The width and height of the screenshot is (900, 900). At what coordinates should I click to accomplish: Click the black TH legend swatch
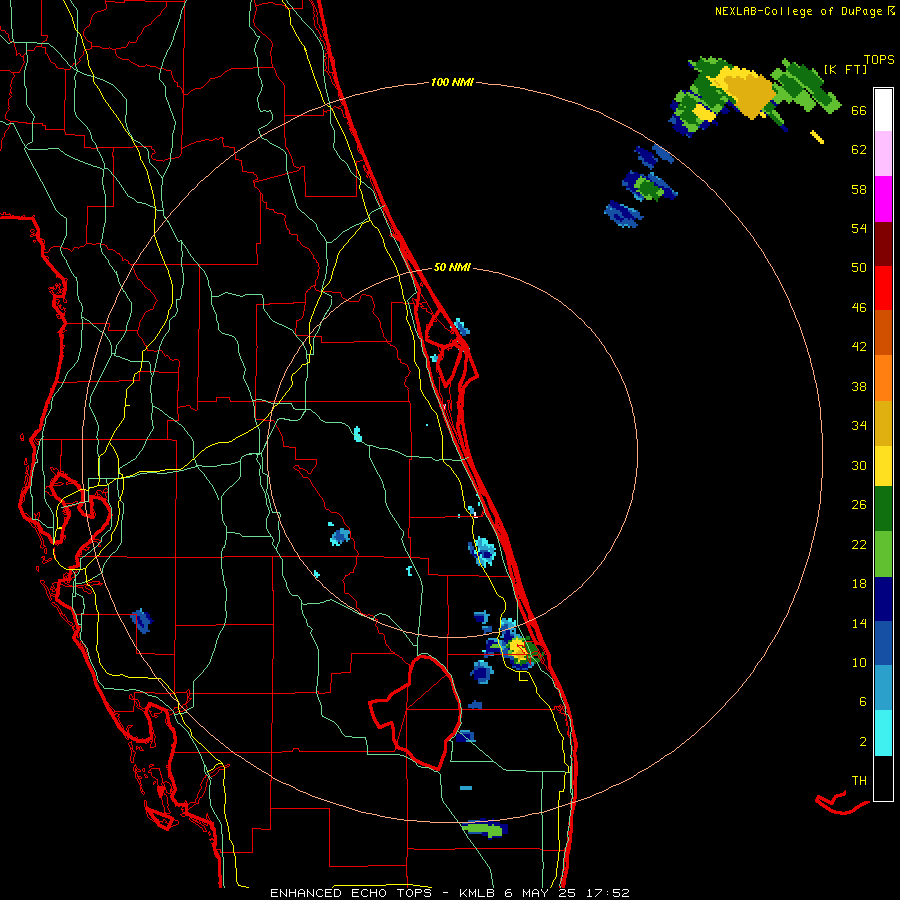click(883, 778)
